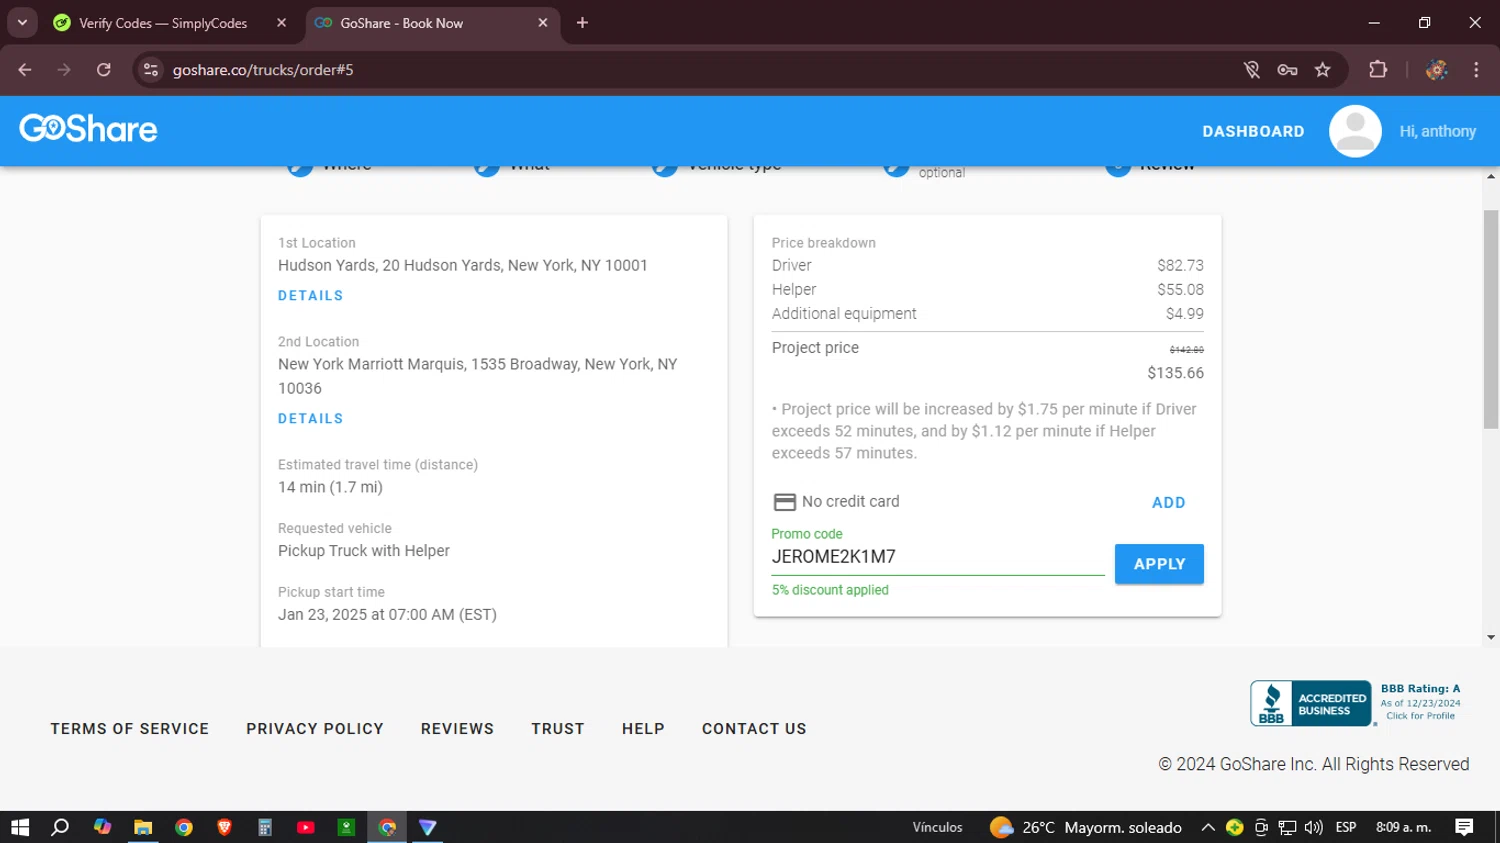Open the volume control in system tray
The image size is (1500, 843).
coord(1313,827)
